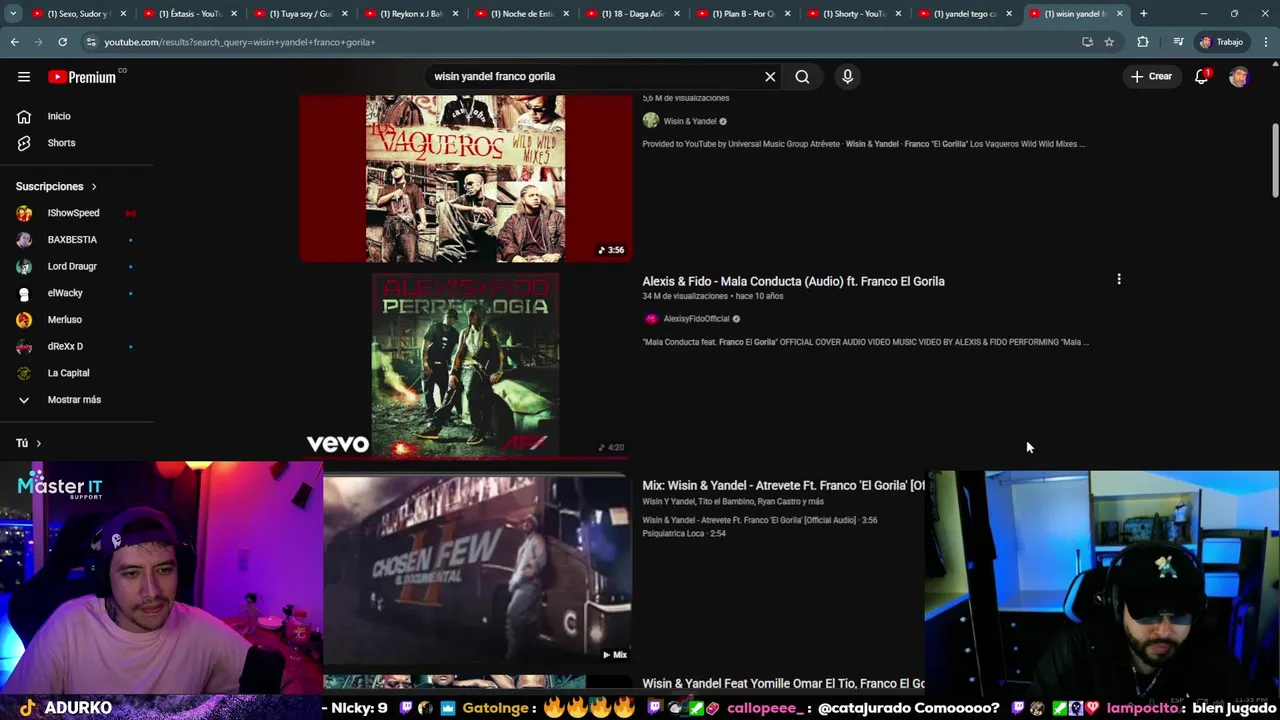Click the Psiquiatrica Loca 2:54 track
This screenshot has height=720, width=1280.
[x=684, y=534]
